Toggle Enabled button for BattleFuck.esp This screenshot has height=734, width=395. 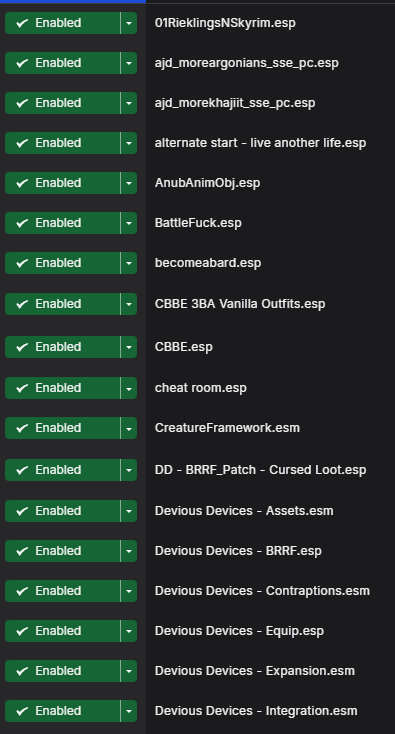[62, 223]
